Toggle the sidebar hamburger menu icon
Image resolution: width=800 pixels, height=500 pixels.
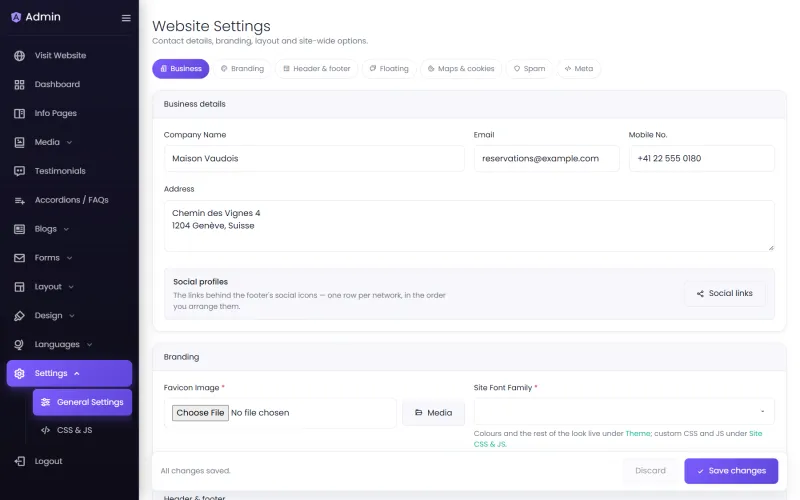[126, 18]
